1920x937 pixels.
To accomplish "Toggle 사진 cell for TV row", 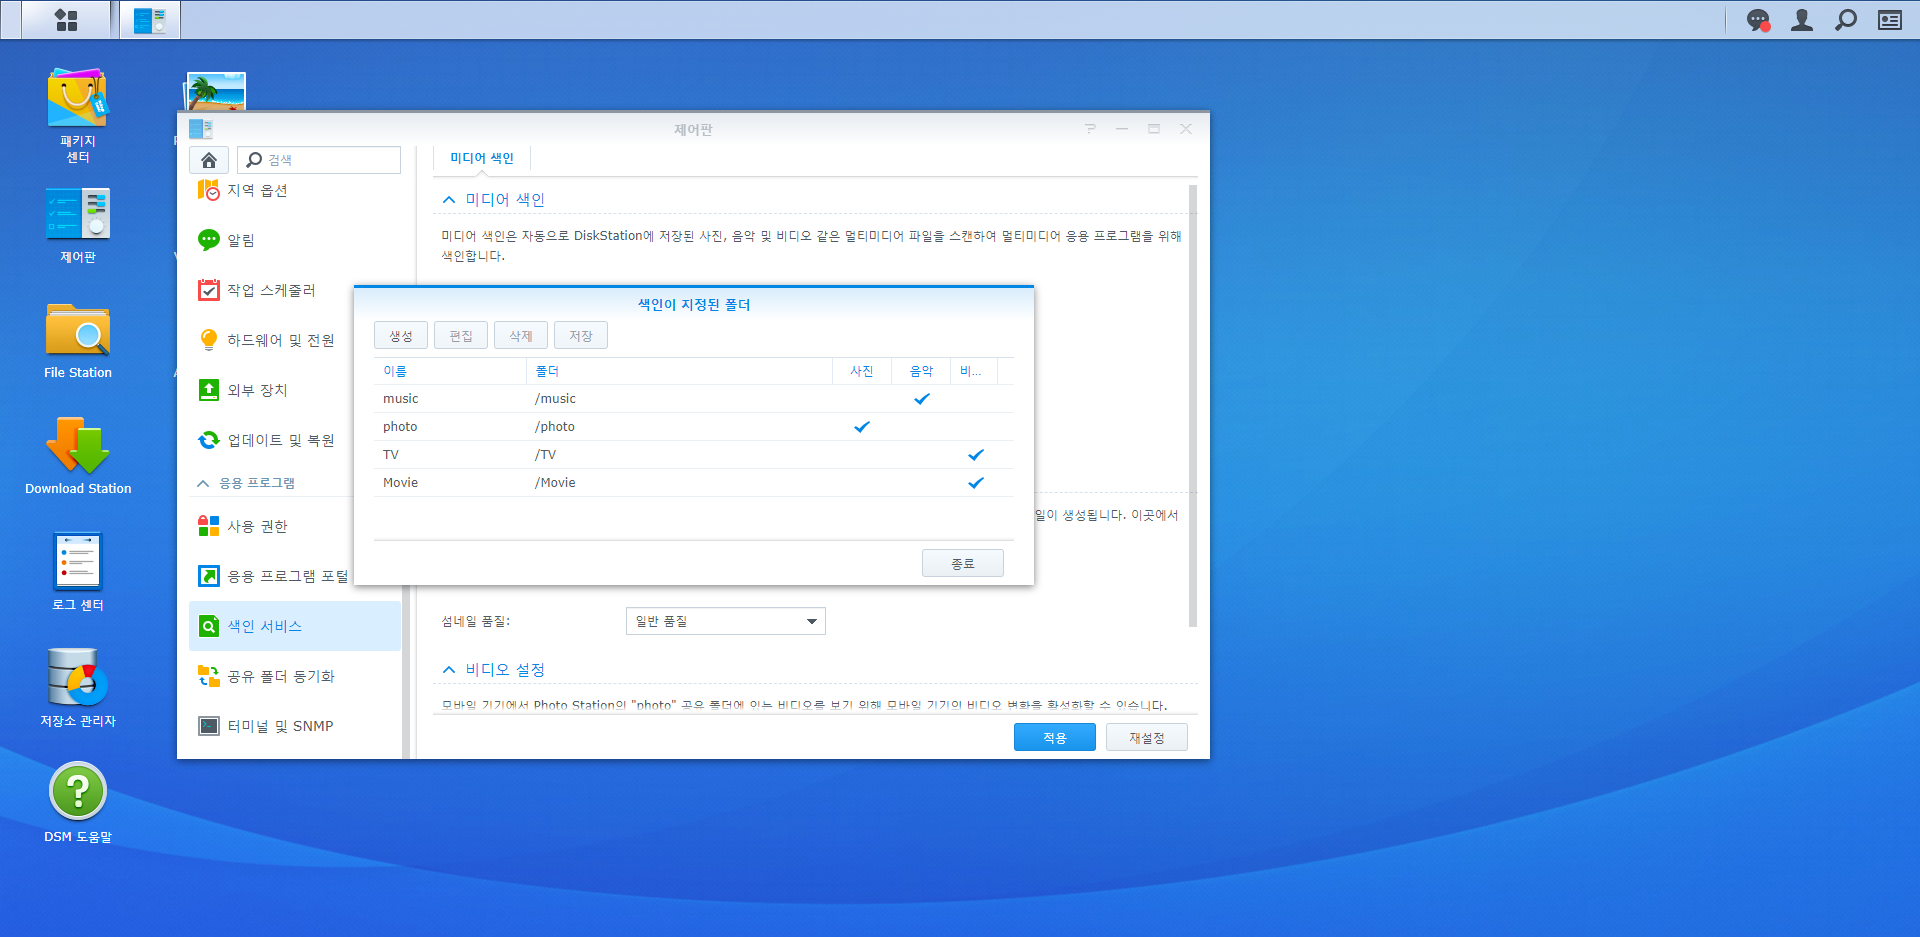I will coord(861,455).
